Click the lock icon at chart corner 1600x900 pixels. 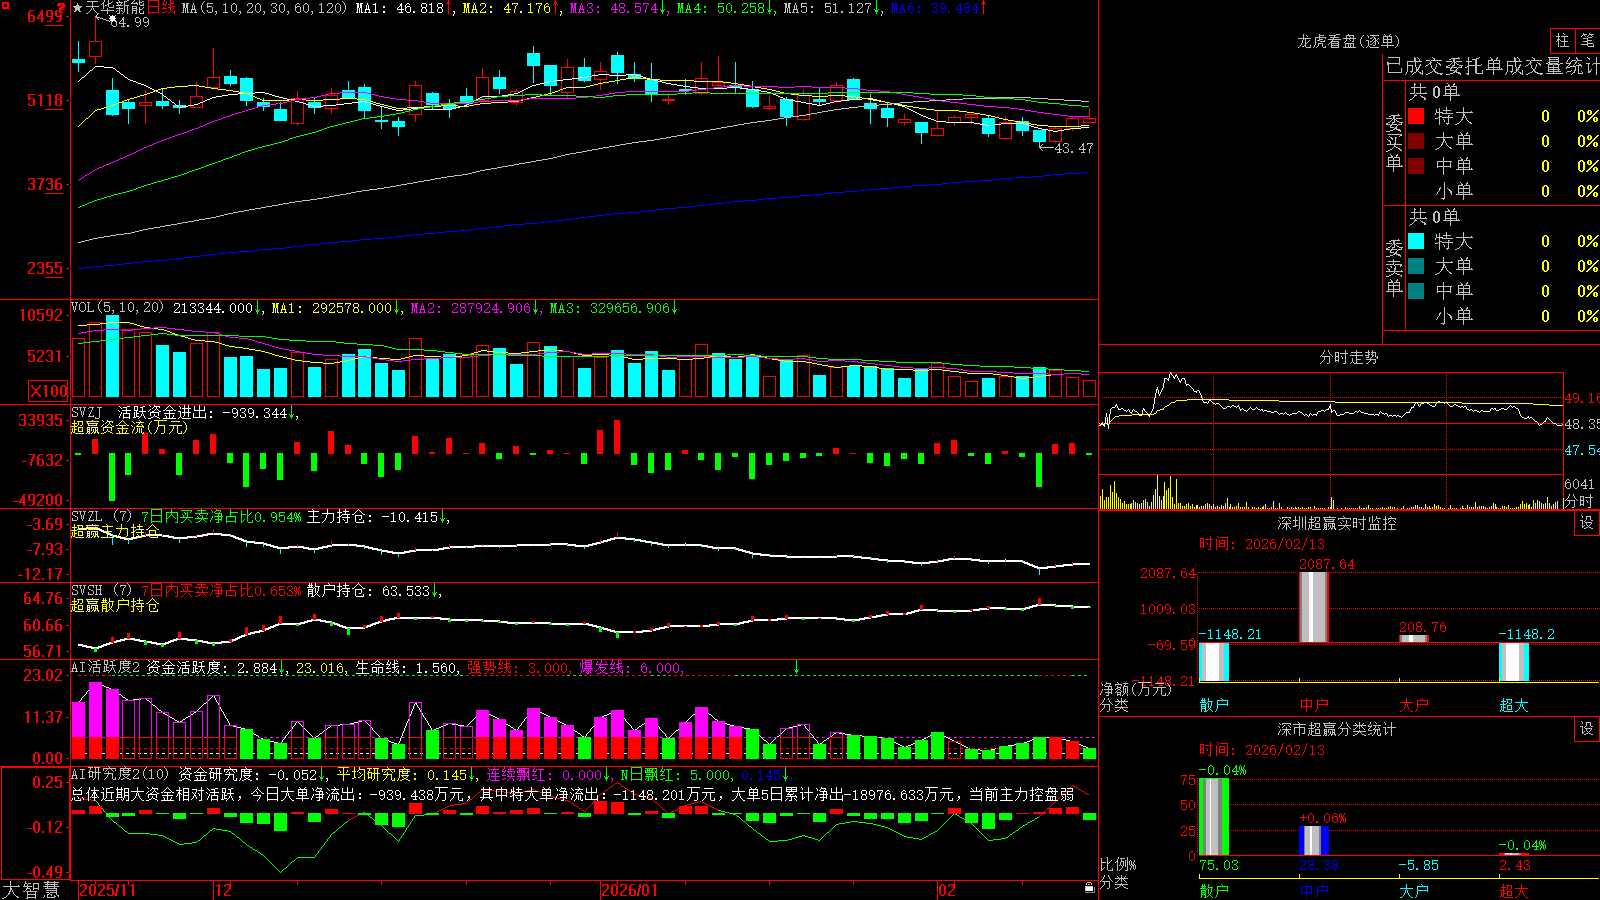pos(1089,888)
